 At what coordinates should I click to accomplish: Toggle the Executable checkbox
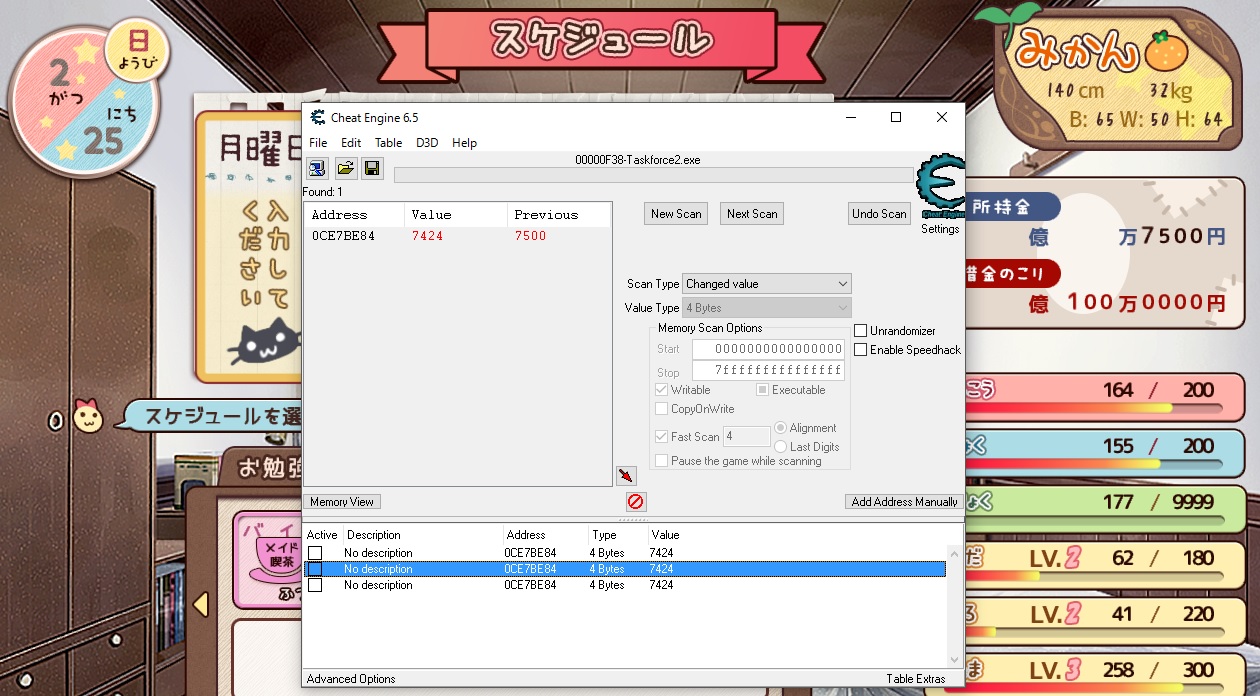coord(762,390)
